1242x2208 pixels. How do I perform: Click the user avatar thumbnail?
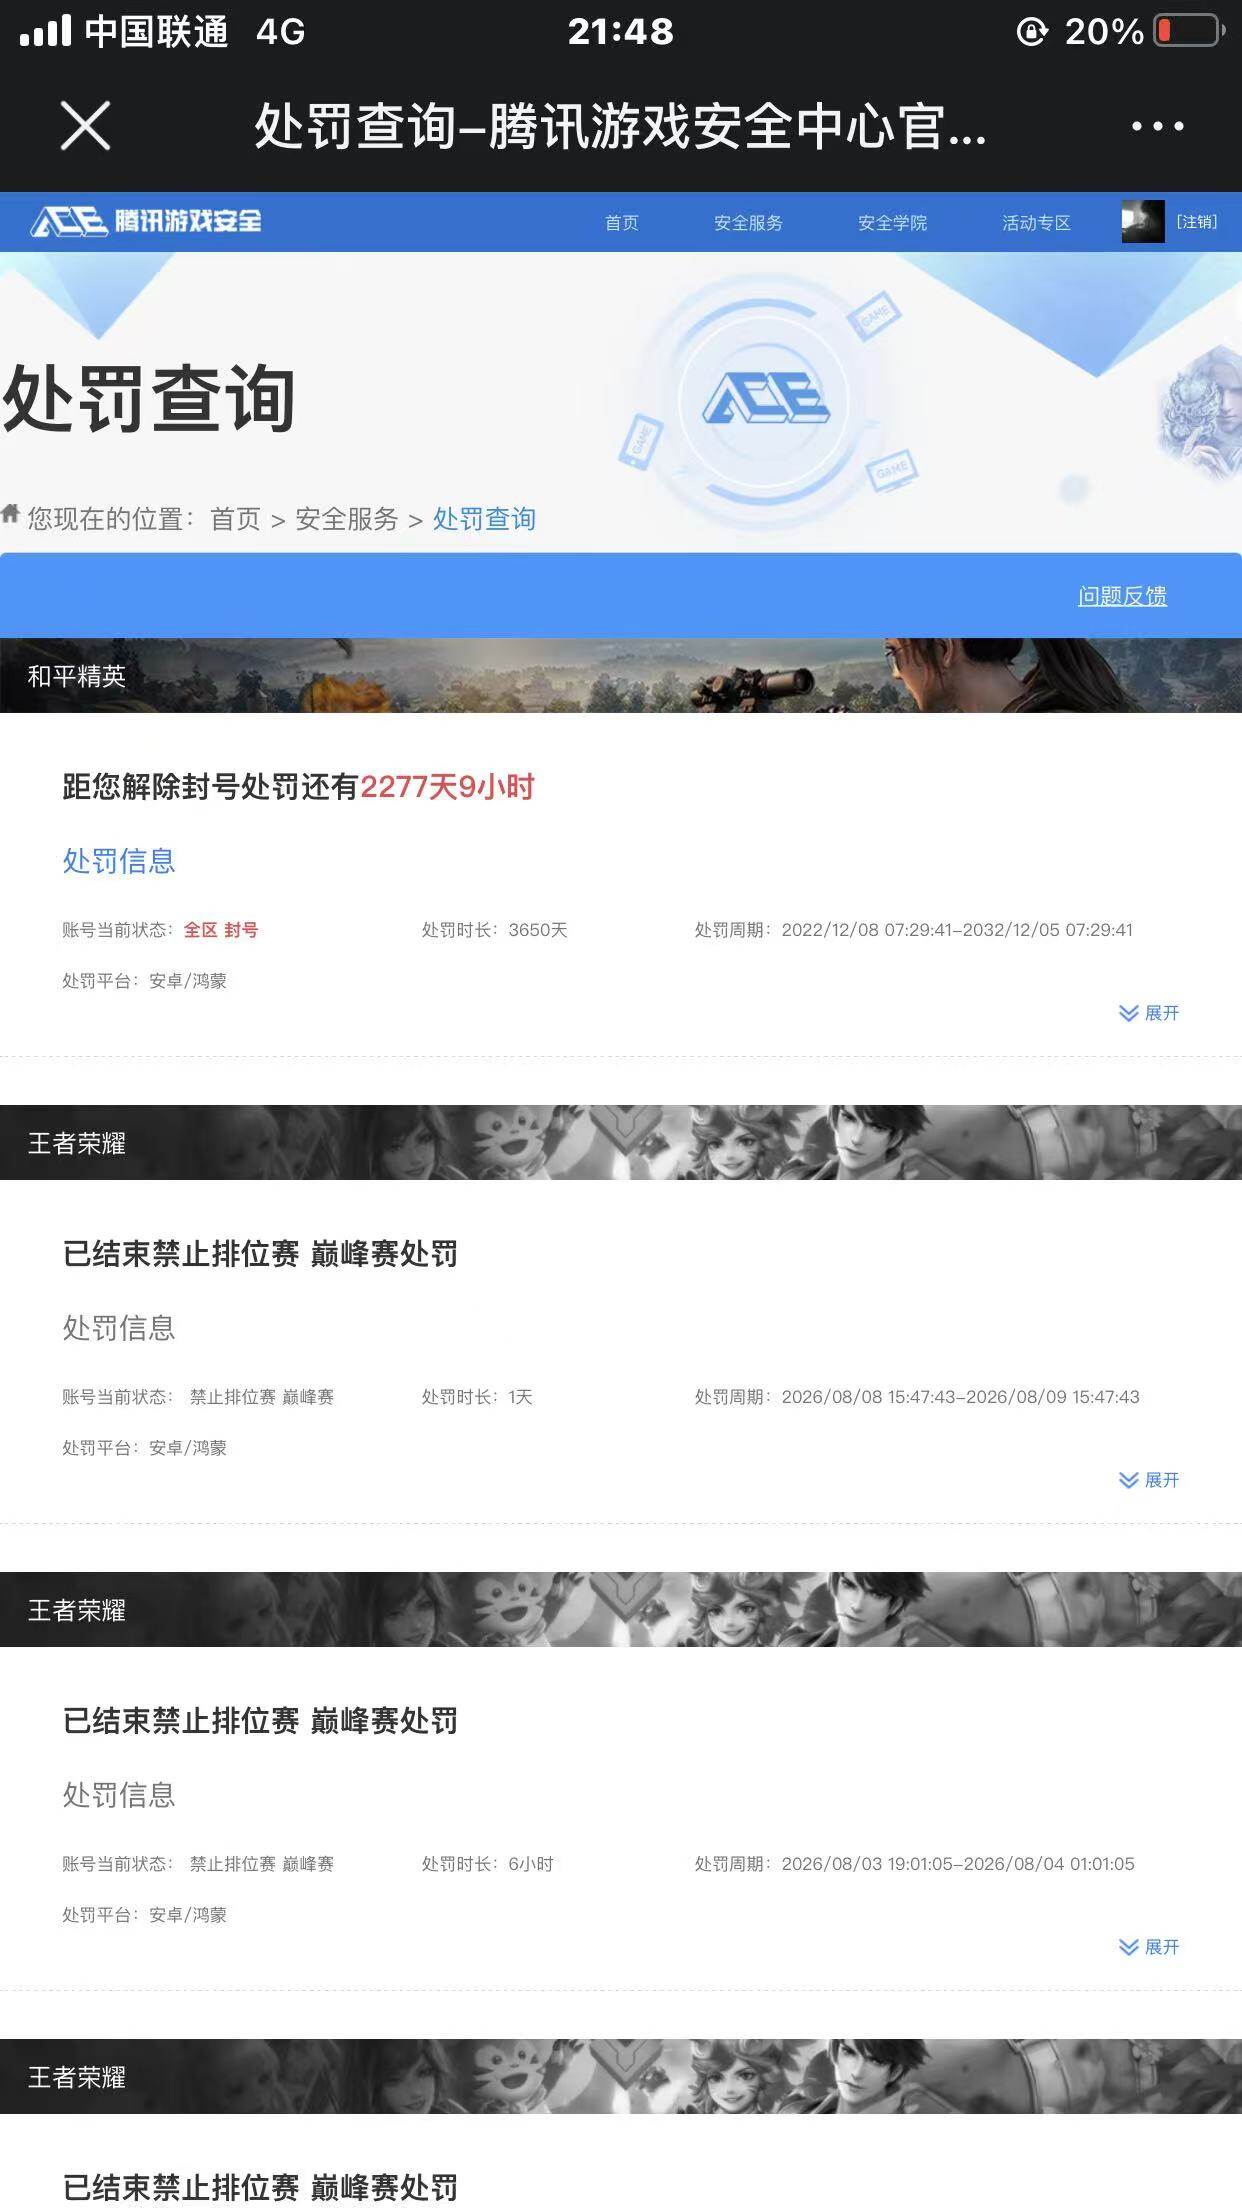point(1143,221)
